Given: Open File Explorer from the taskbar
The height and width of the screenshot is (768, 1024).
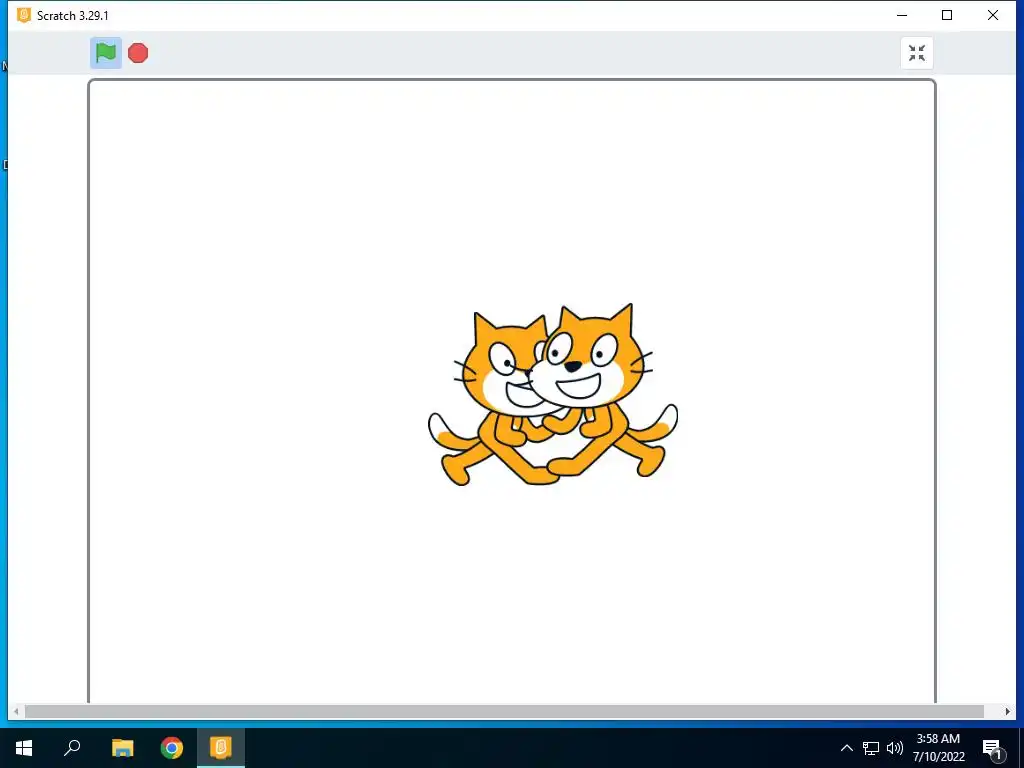Looking at the screenshot, I should coord(122,748).
